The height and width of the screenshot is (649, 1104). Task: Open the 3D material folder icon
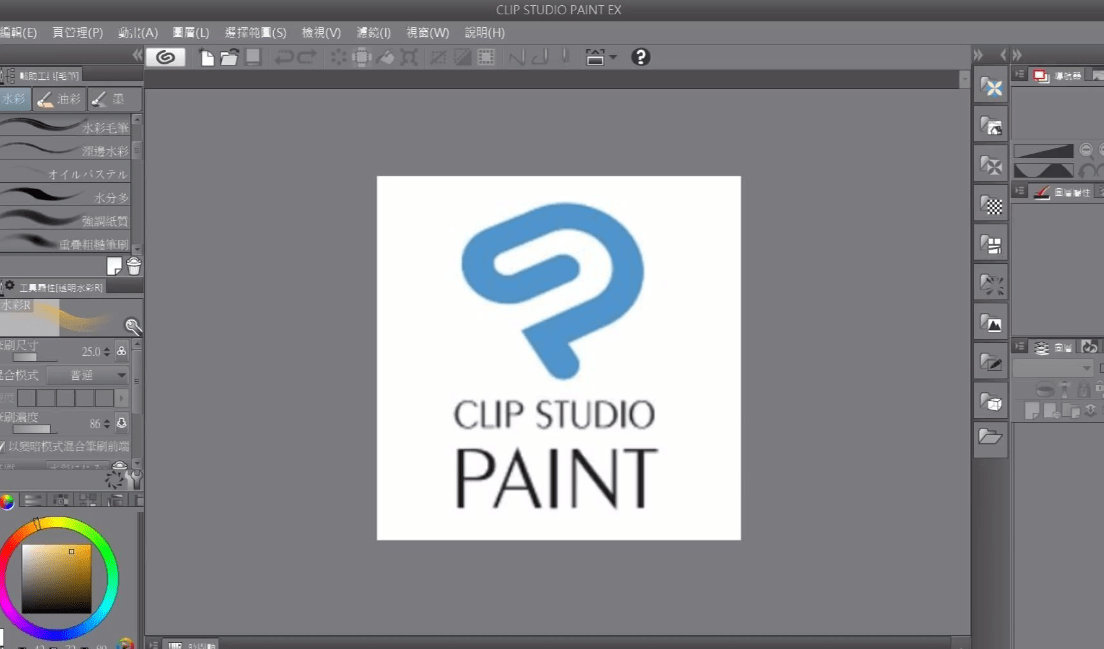(990, 402)
